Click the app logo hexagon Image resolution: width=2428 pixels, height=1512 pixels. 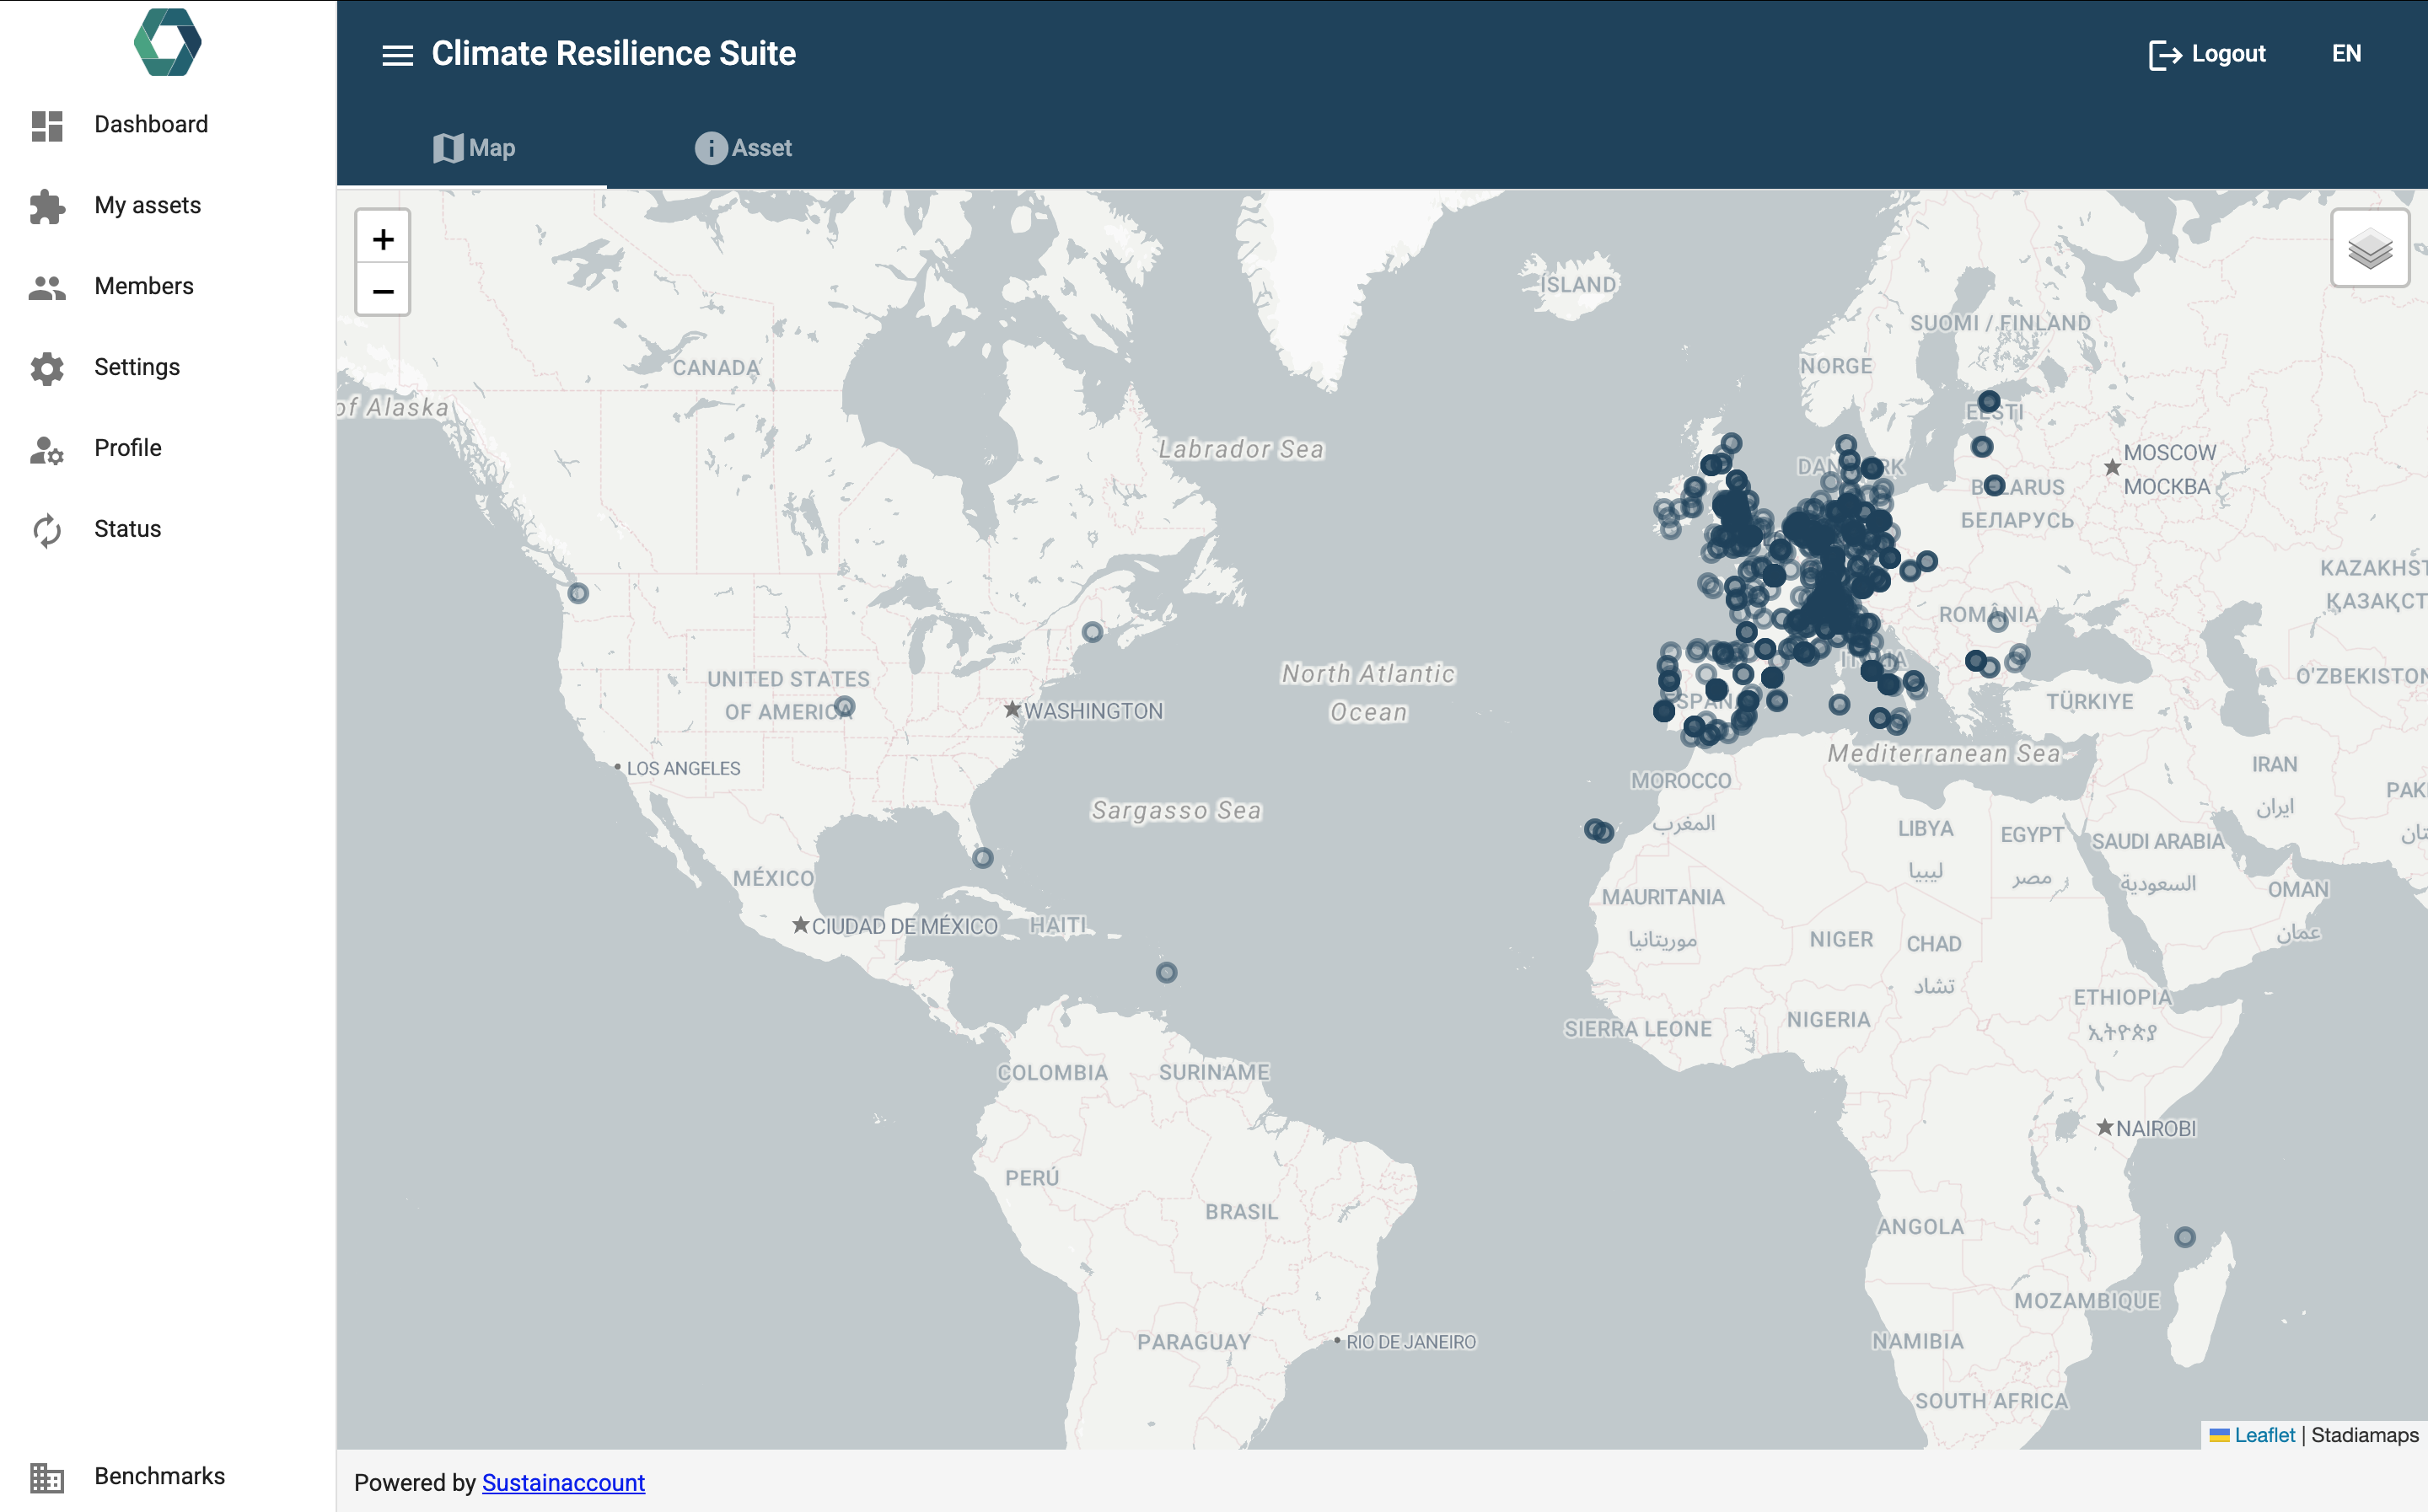pyautogui.click(x=168, y=43)
